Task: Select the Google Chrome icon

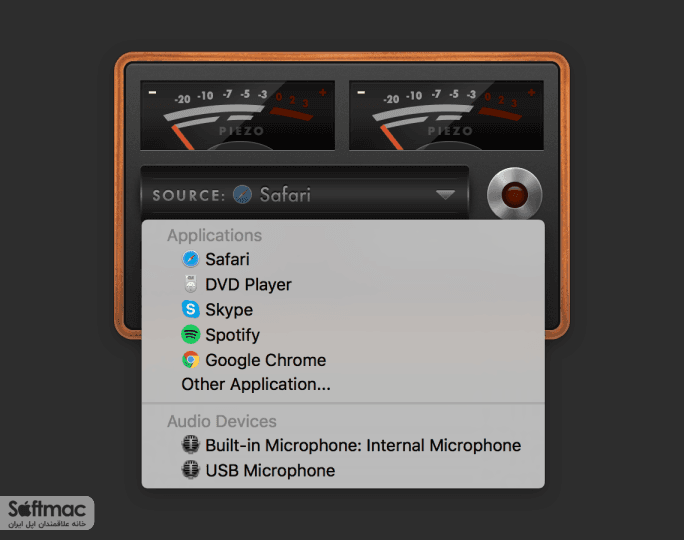Action: click(x=191, y=360)
